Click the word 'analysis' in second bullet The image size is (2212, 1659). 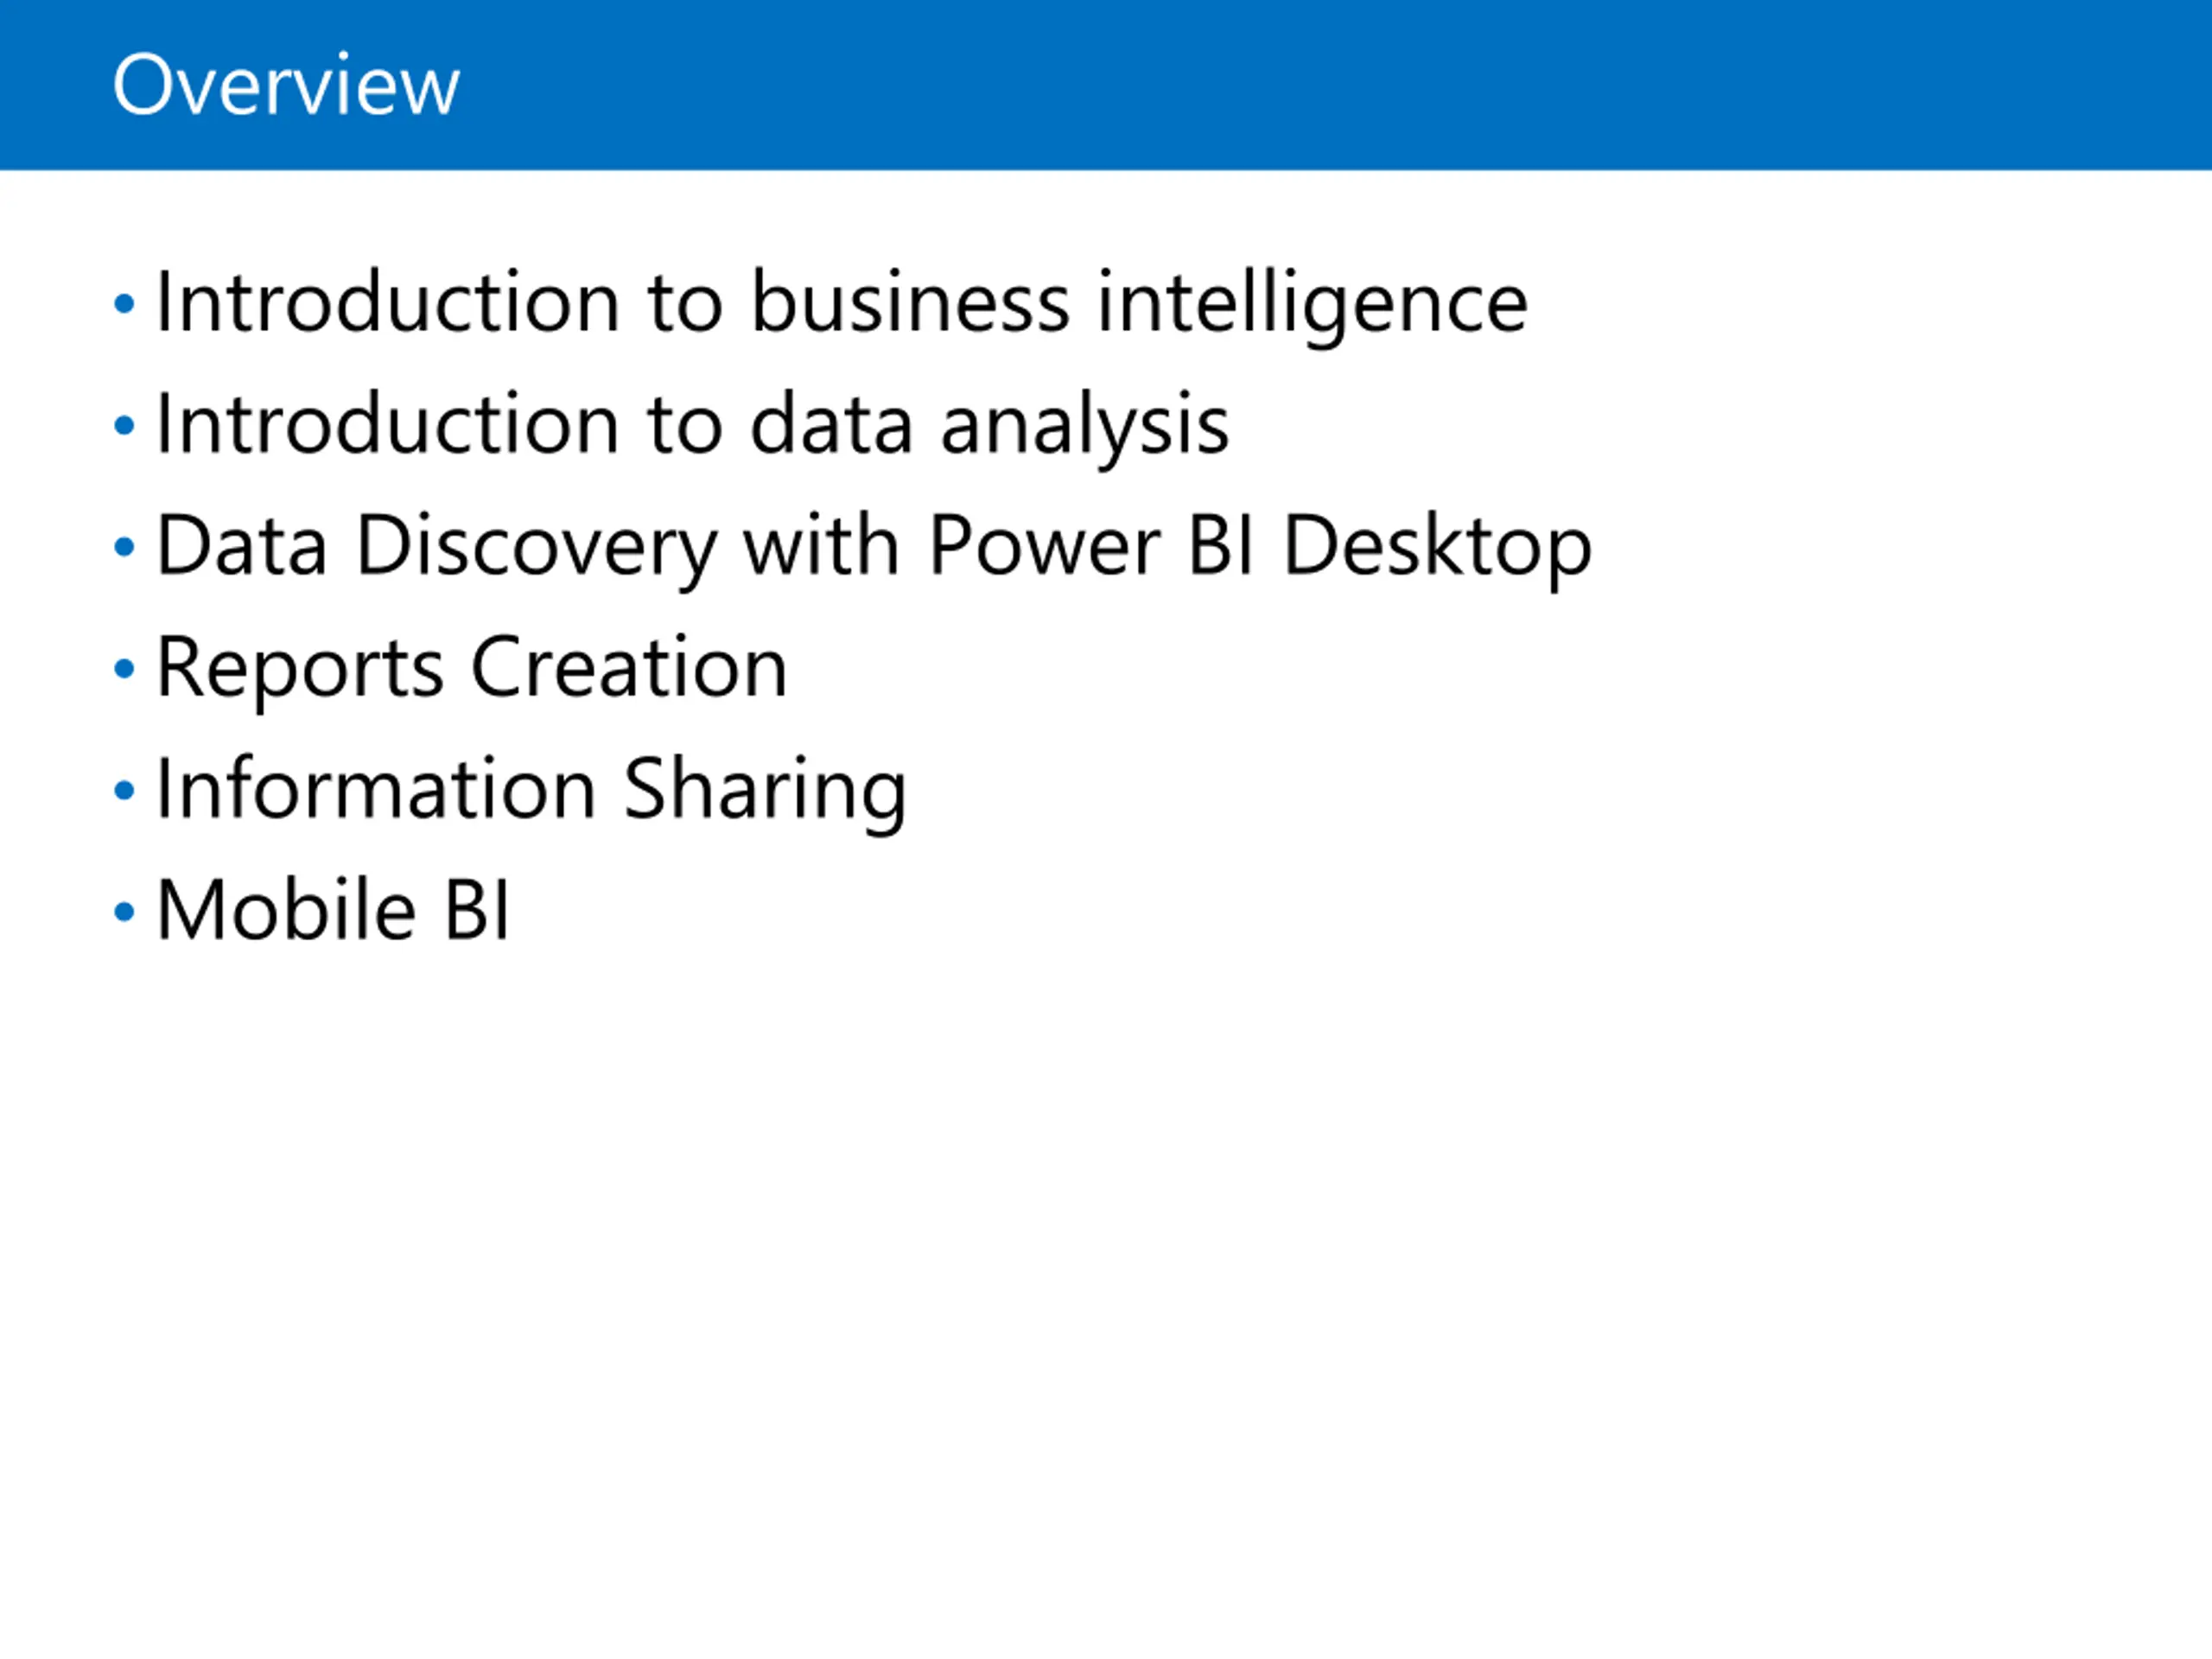1085,428
